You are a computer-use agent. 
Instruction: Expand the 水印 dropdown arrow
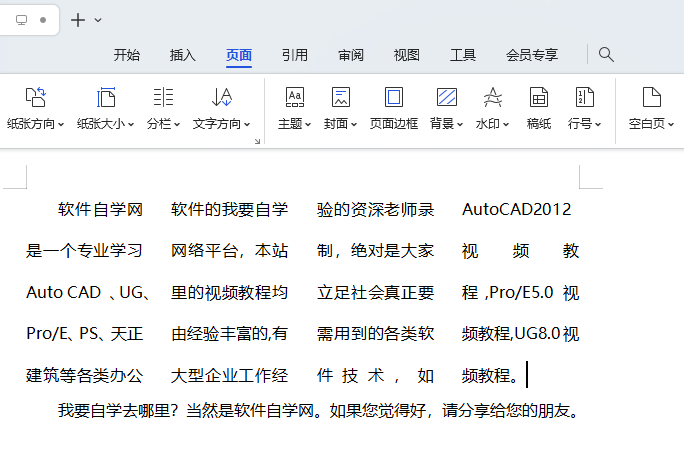pyautogui.click(x=506, y=125)
